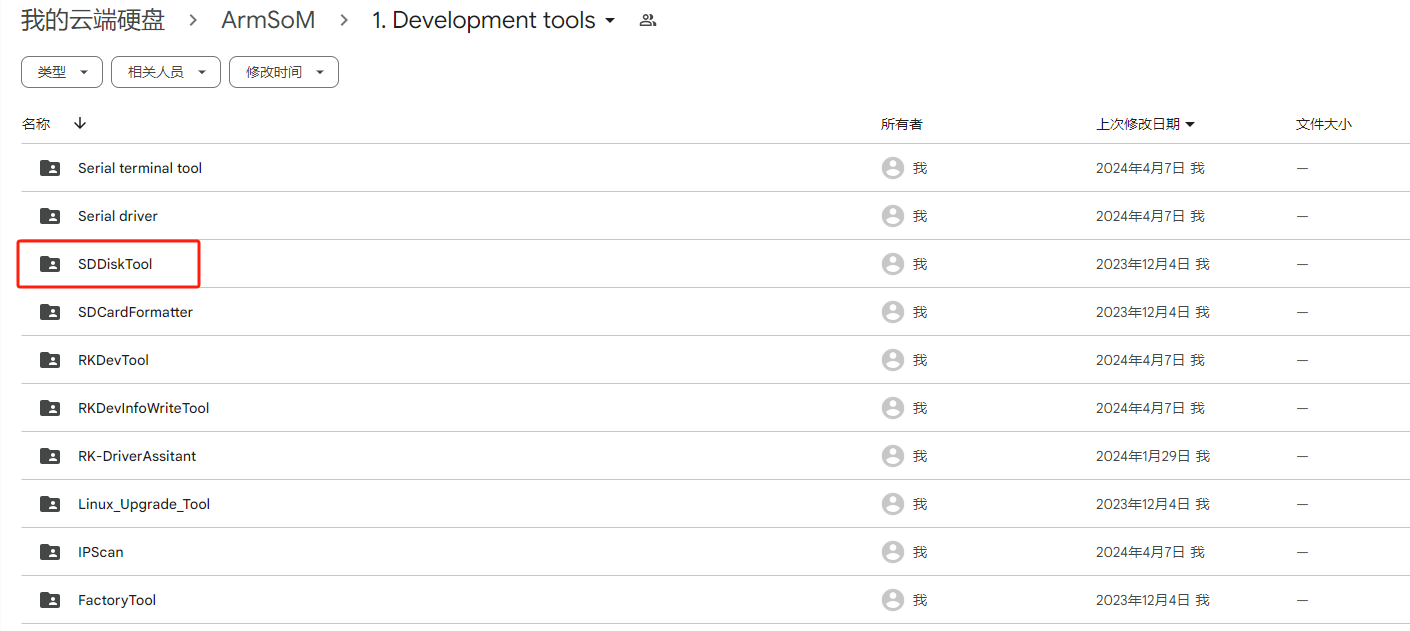Click the 文件大小 column header
This screenshot has height=631, width=1410.
tap(1324, 123)
